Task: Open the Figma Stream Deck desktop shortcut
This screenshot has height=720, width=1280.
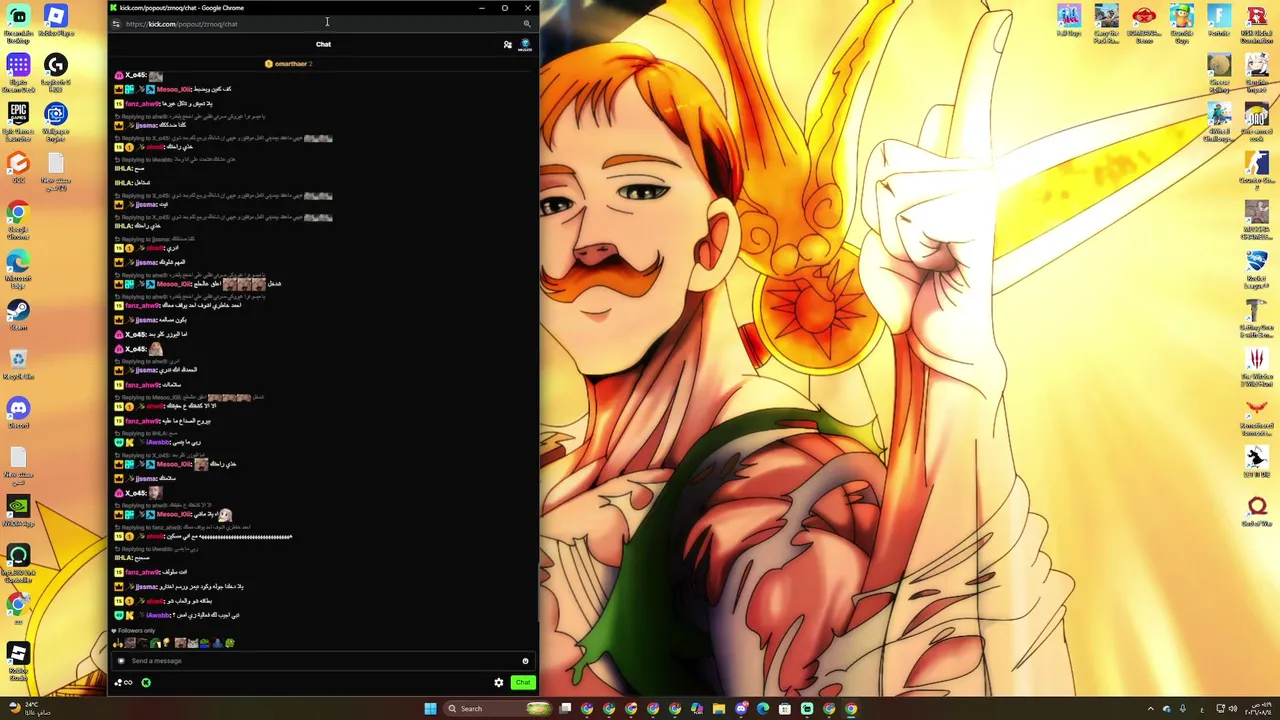Action: click(18, 72)
